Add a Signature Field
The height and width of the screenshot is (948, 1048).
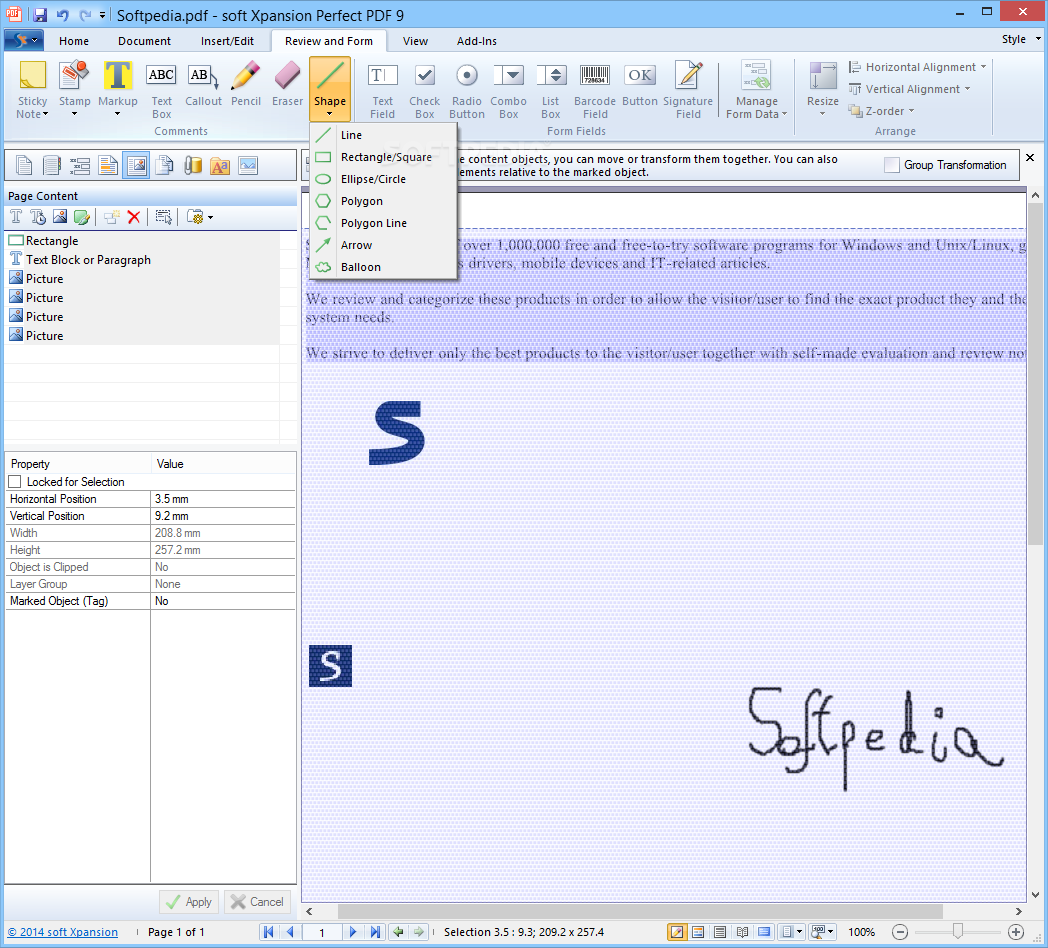click(688, 88)
